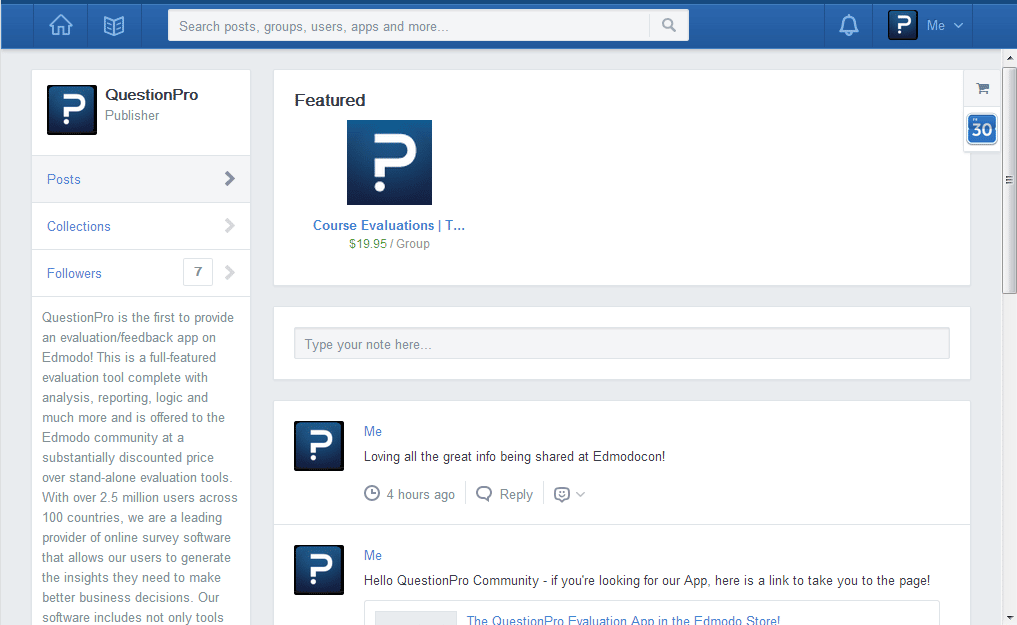Open The QuestionPro Evaluation App link

pyautogui.click(x=623, y=619)
